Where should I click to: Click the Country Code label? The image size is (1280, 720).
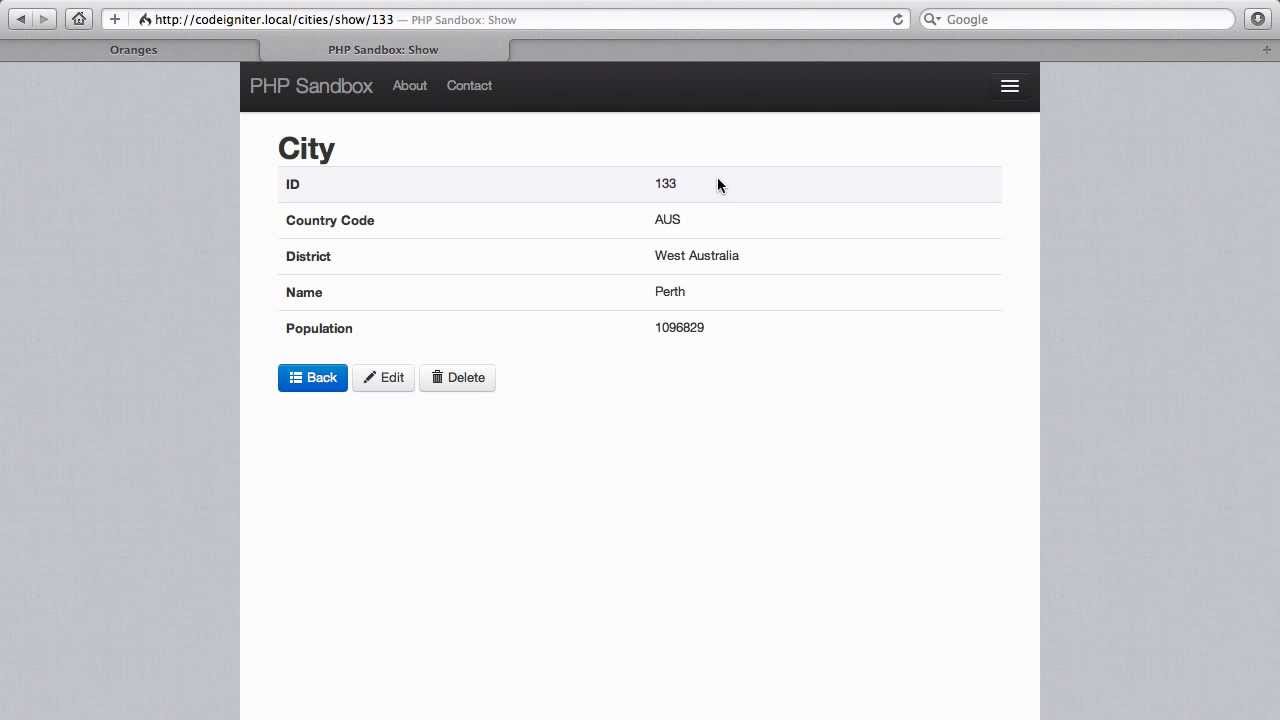(x=330, y=220)
